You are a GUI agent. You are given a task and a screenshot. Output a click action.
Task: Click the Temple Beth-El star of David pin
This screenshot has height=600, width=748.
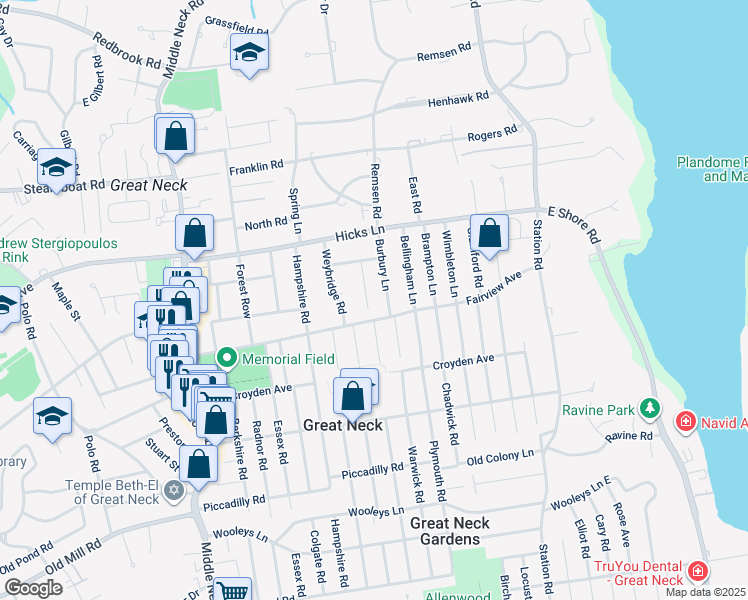[174, 491]
